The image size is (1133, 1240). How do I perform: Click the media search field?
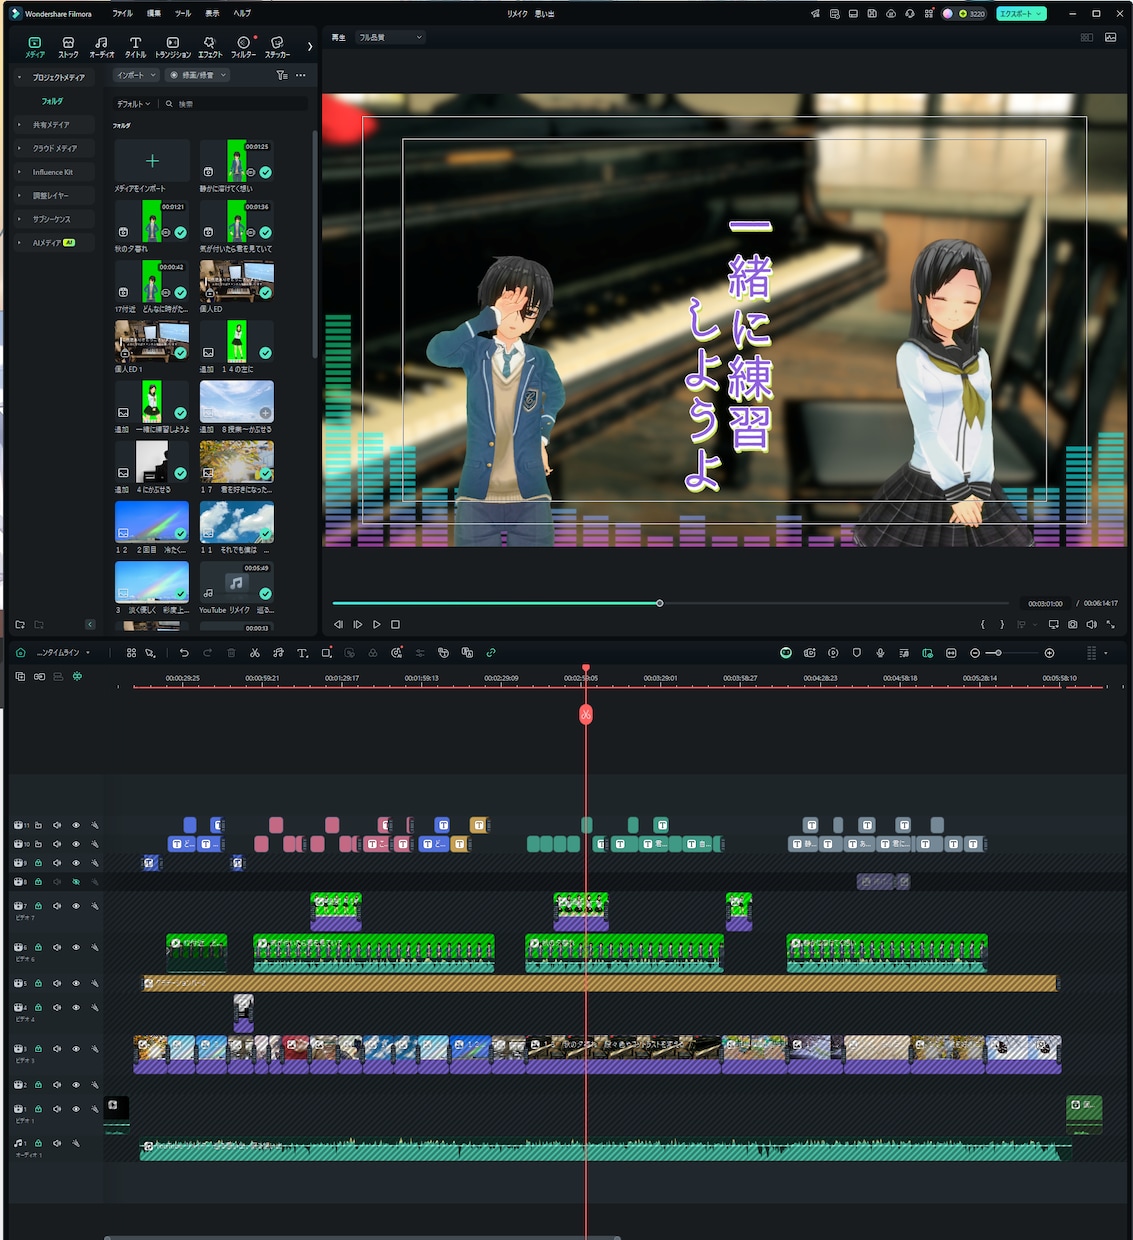pos(236,104)
